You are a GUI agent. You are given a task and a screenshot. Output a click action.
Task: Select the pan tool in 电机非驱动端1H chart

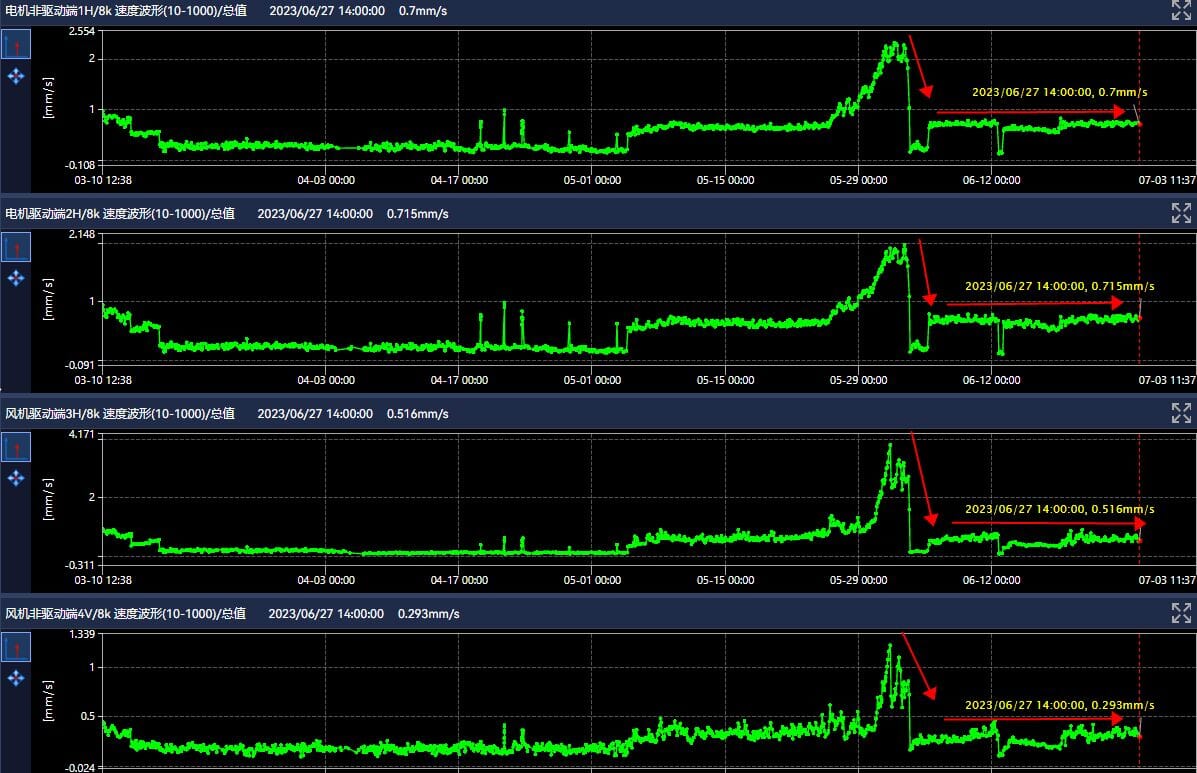coord(16,76)
